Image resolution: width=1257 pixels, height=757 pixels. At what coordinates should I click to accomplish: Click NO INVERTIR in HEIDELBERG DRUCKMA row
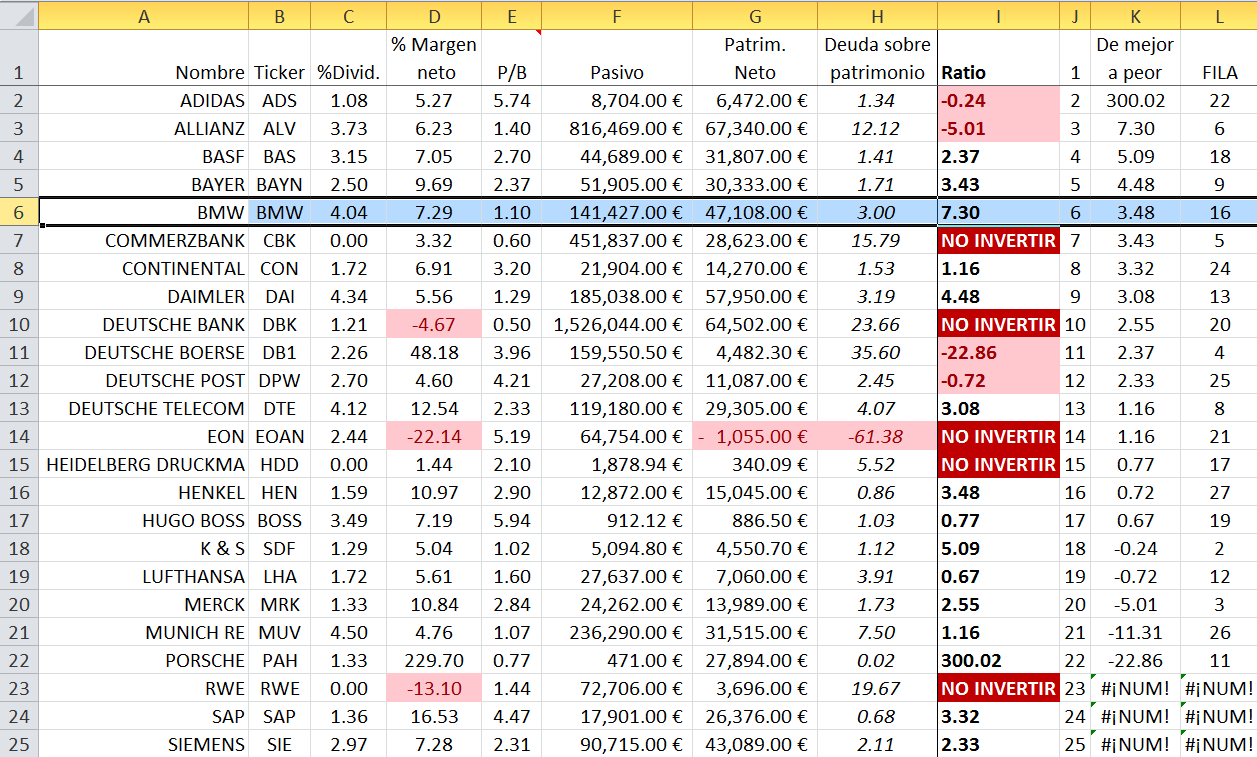998,464
